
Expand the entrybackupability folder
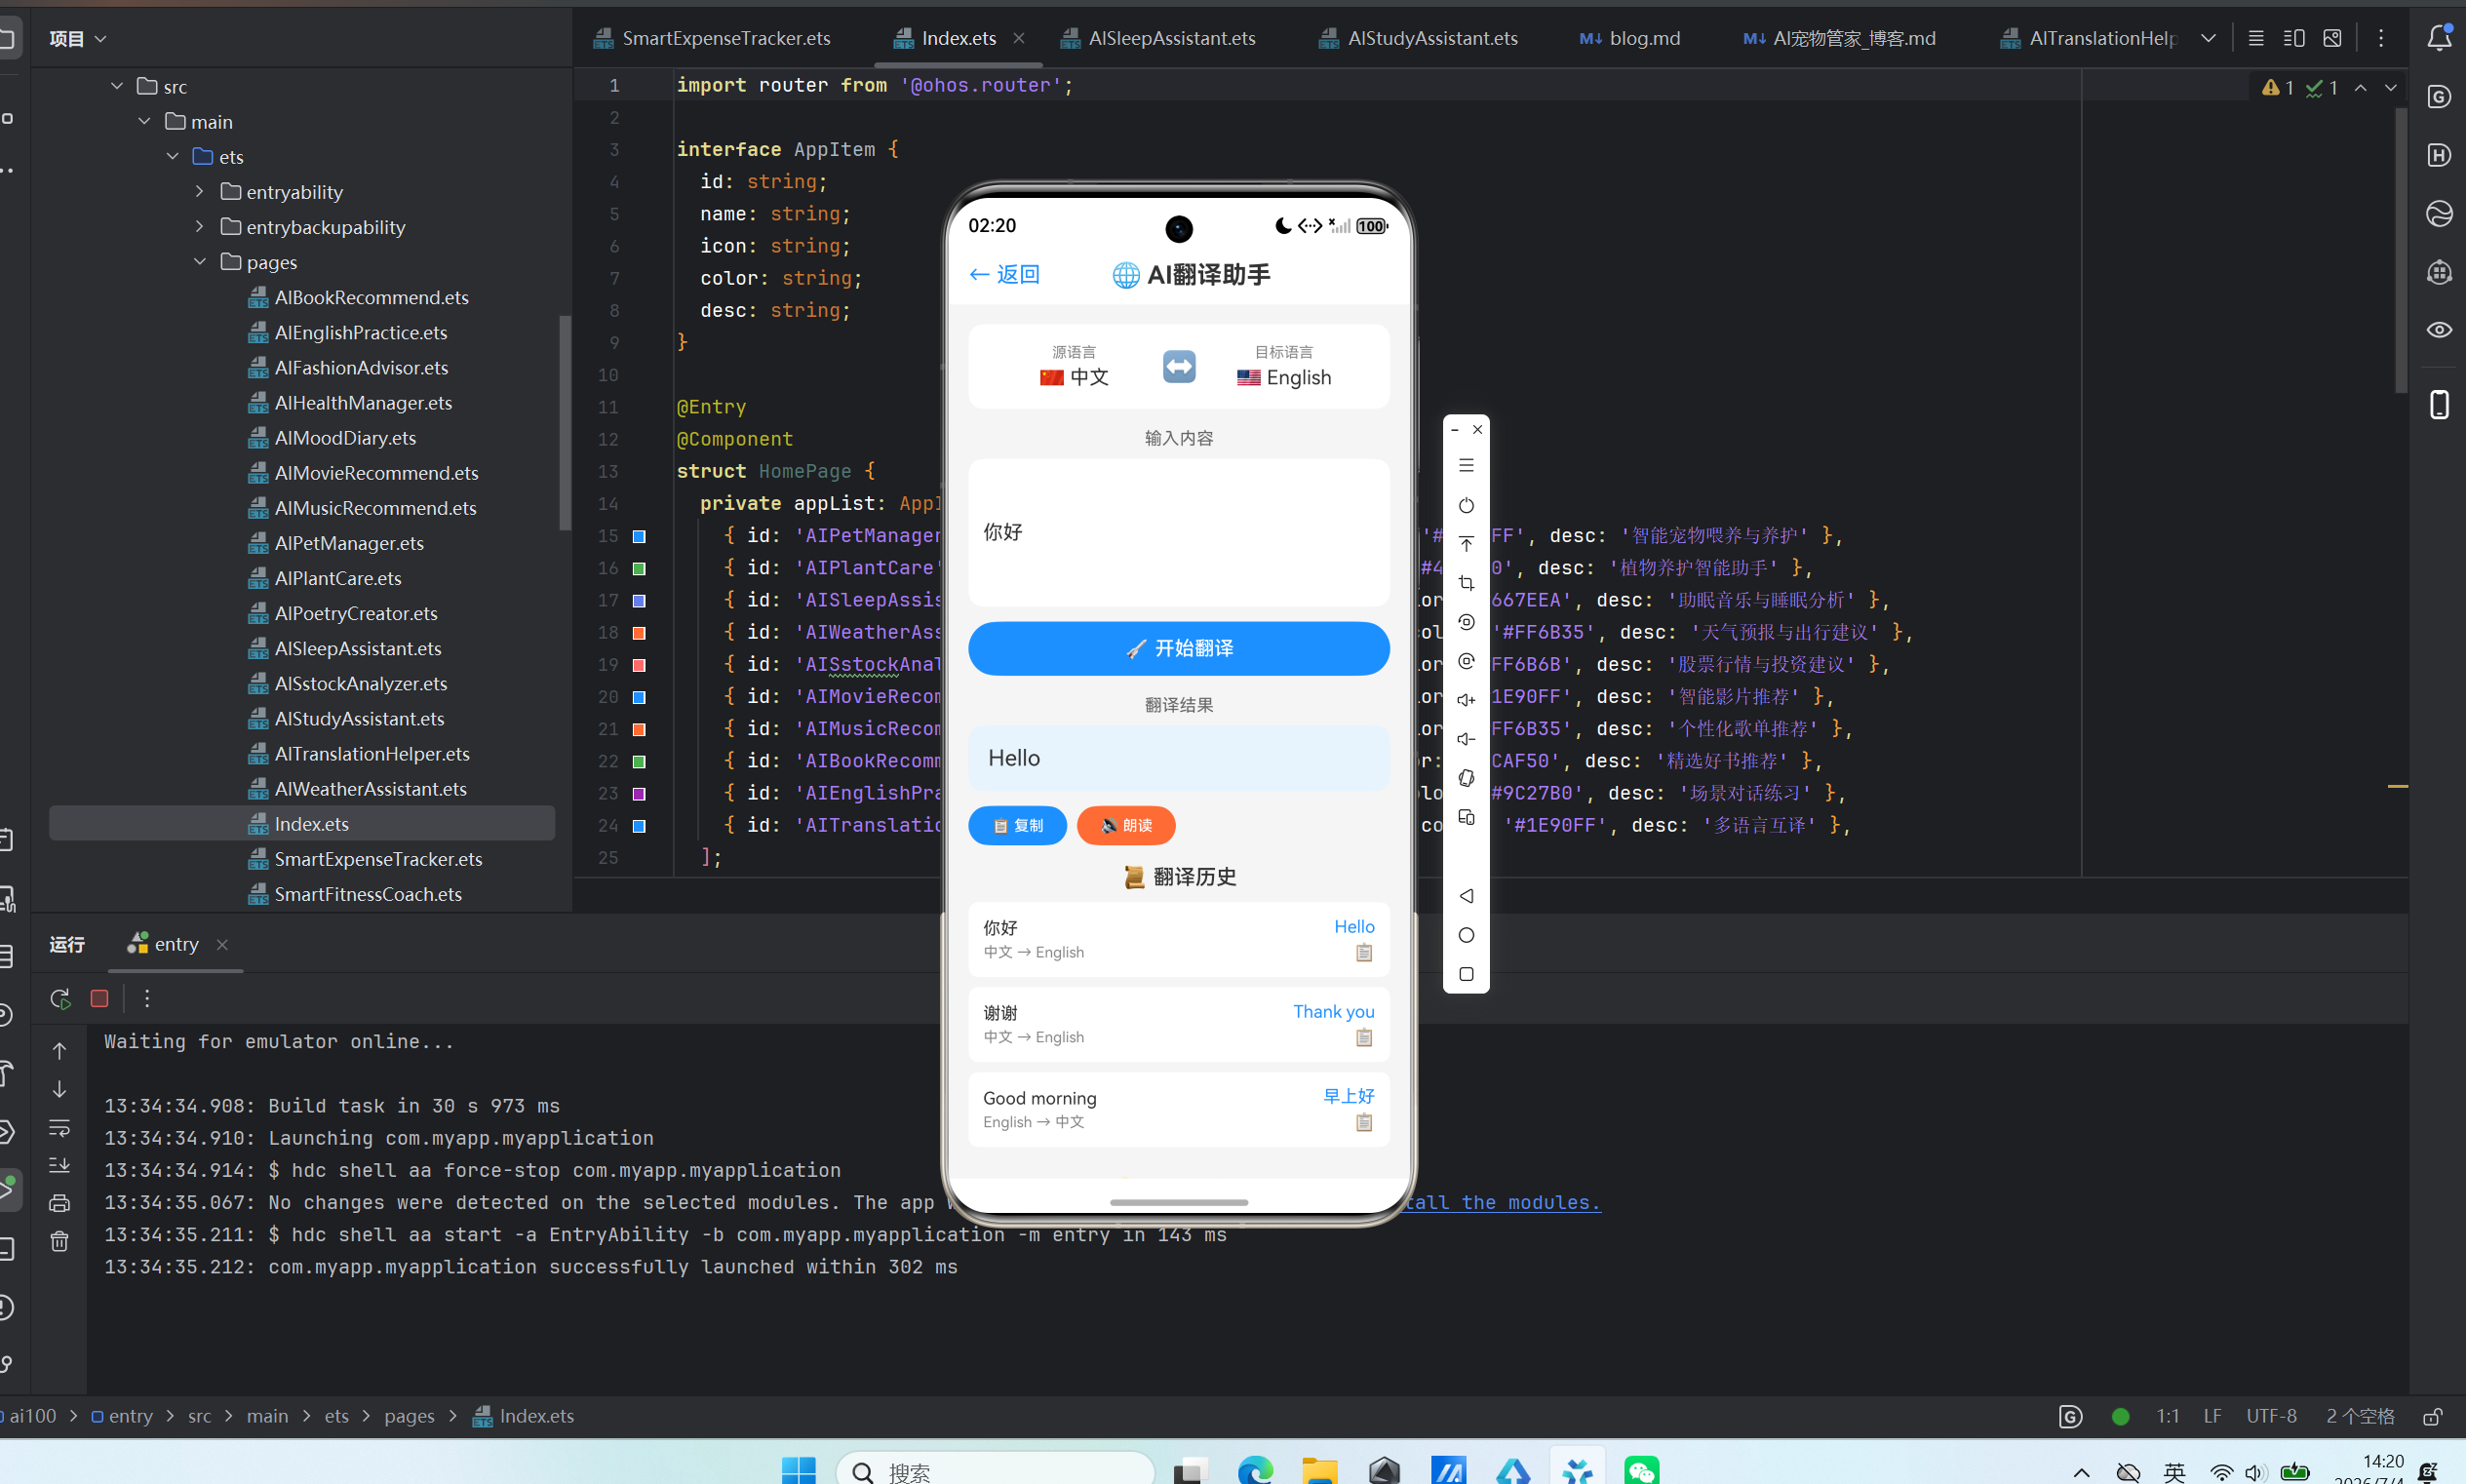(200, 226)
